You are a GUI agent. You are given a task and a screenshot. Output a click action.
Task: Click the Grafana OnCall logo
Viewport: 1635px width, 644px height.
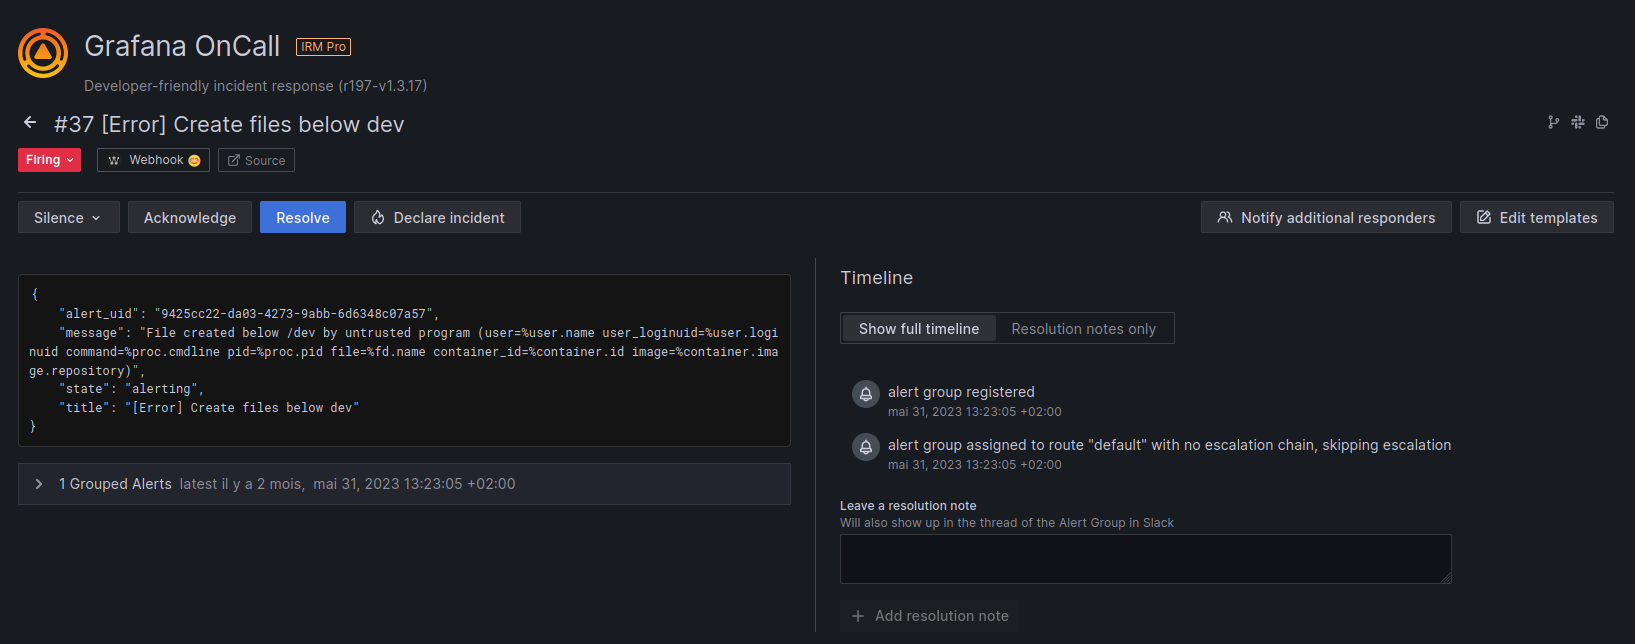coord(43,53)
